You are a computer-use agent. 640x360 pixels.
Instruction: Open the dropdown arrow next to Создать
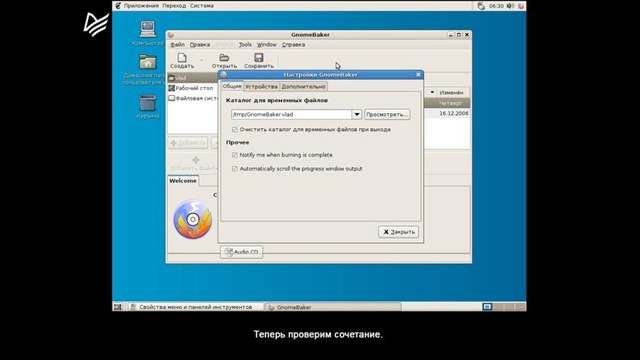(x=201, y=60)
